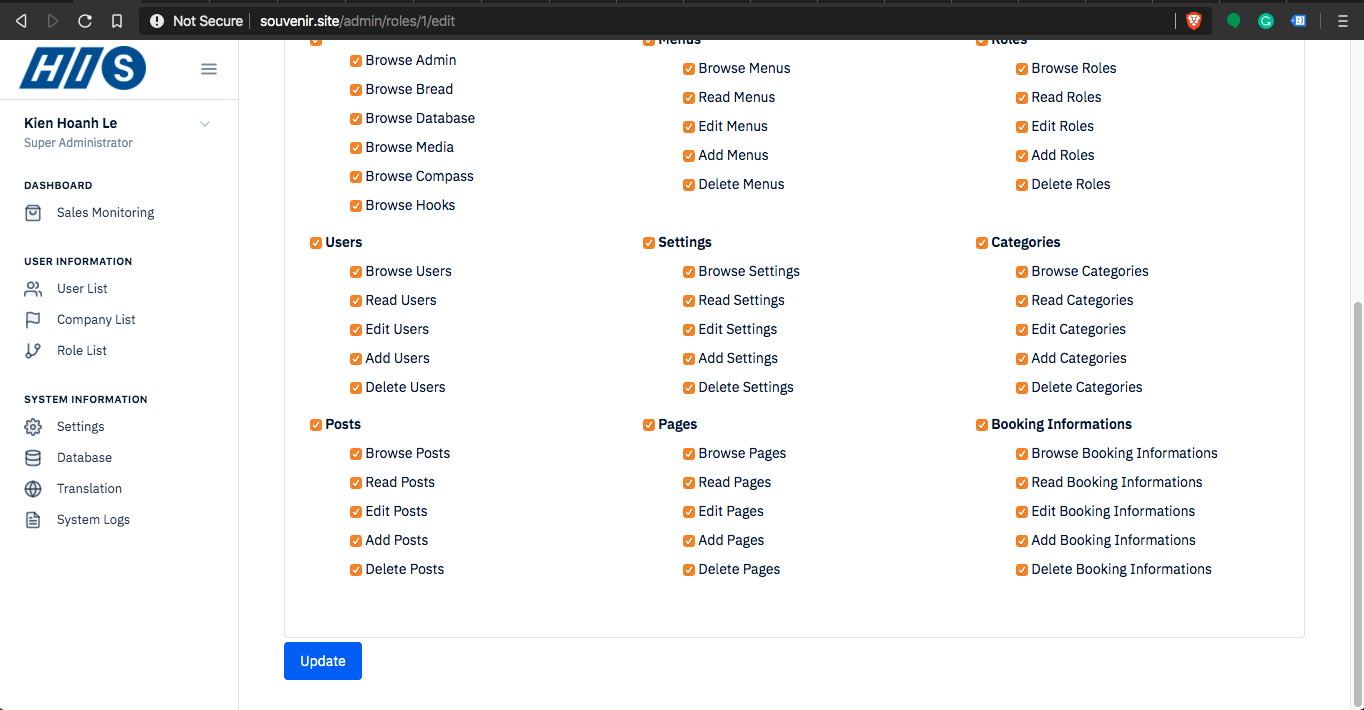This screenshot has height=710, width=1364.
Task: Click the Not Secure warning icon
Action: click(x=157, y=20)
